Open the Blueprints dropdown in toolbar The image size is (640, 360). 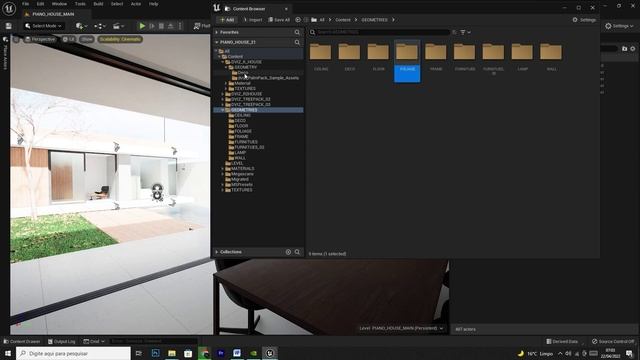point(100,26)
